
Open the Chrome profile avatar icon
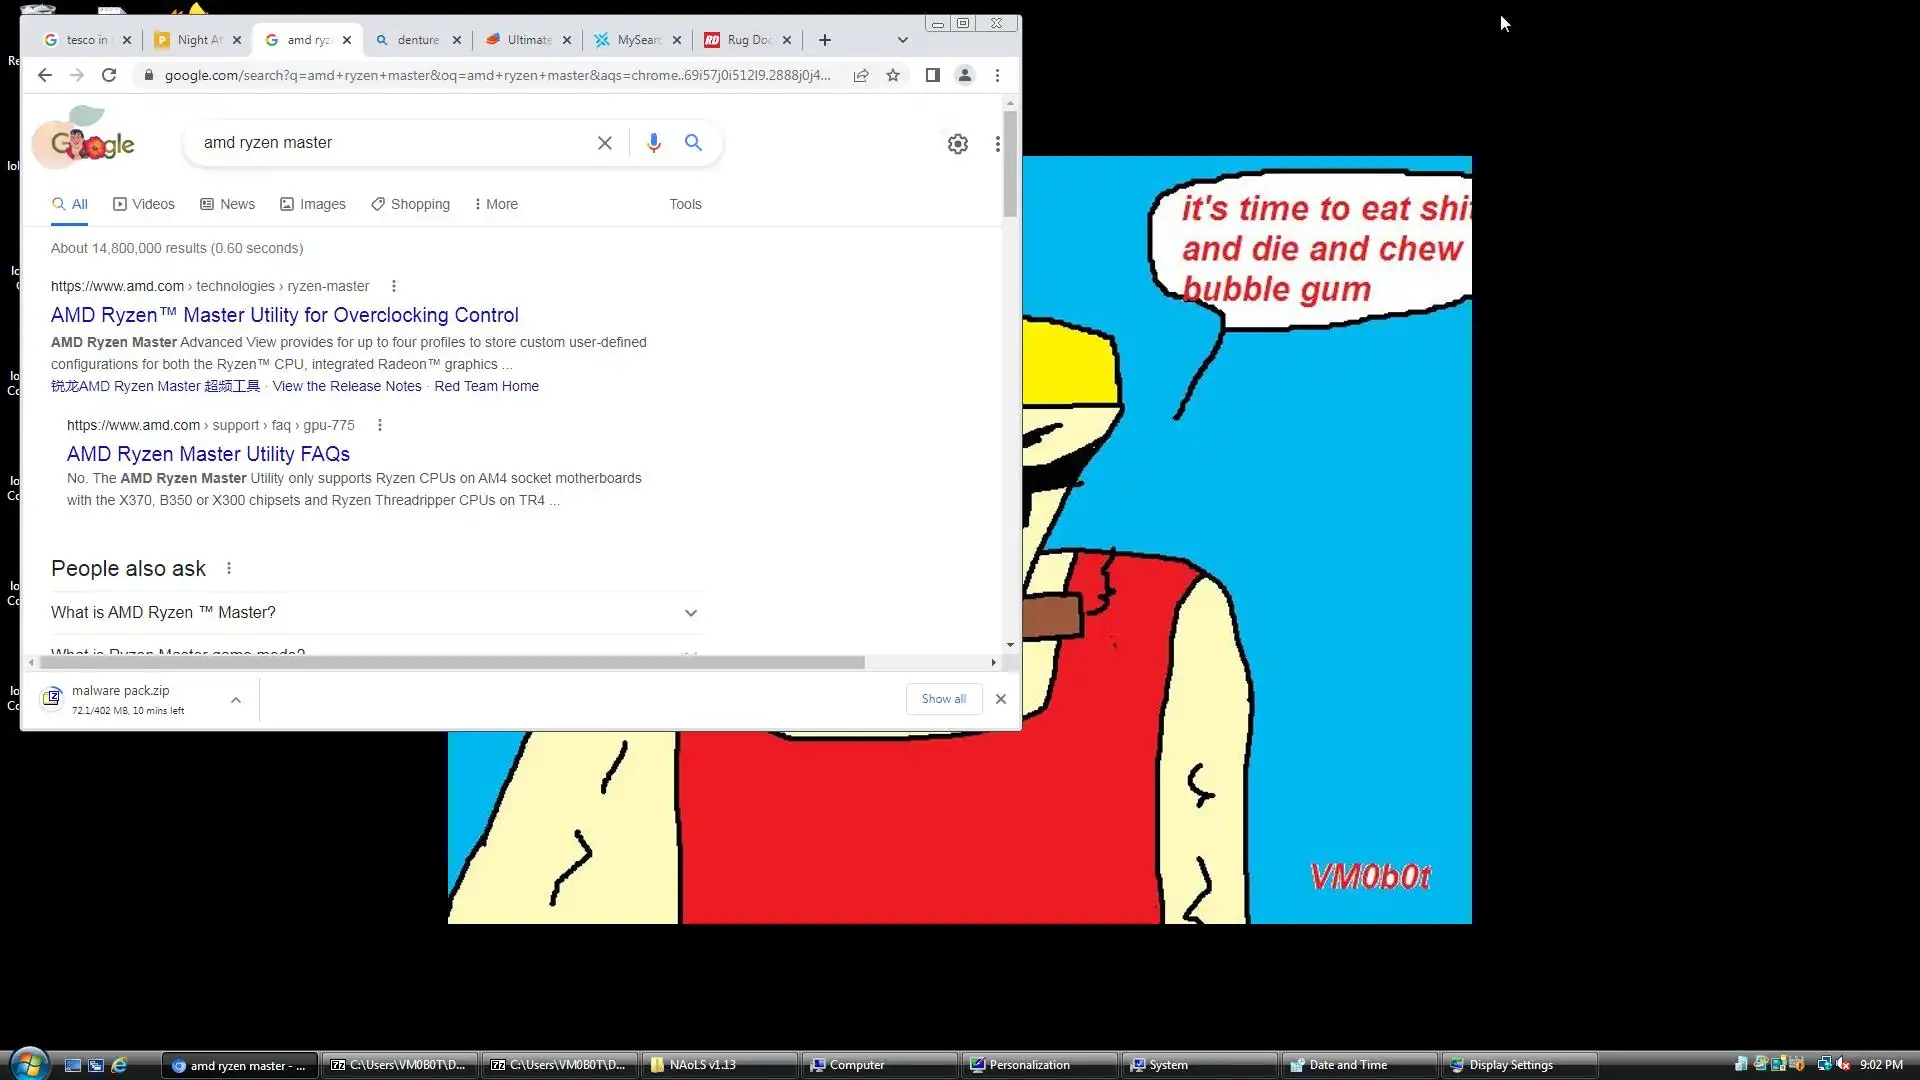[965, 75]
